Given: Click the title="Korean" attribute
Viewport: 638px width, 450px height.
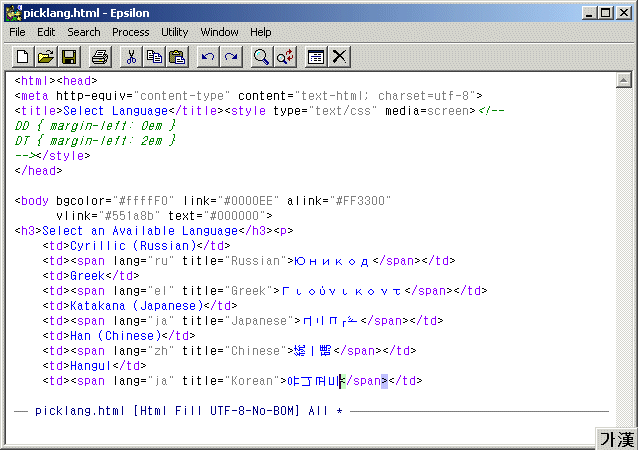Looking at the screenshot, I should (x=231, y=381).
